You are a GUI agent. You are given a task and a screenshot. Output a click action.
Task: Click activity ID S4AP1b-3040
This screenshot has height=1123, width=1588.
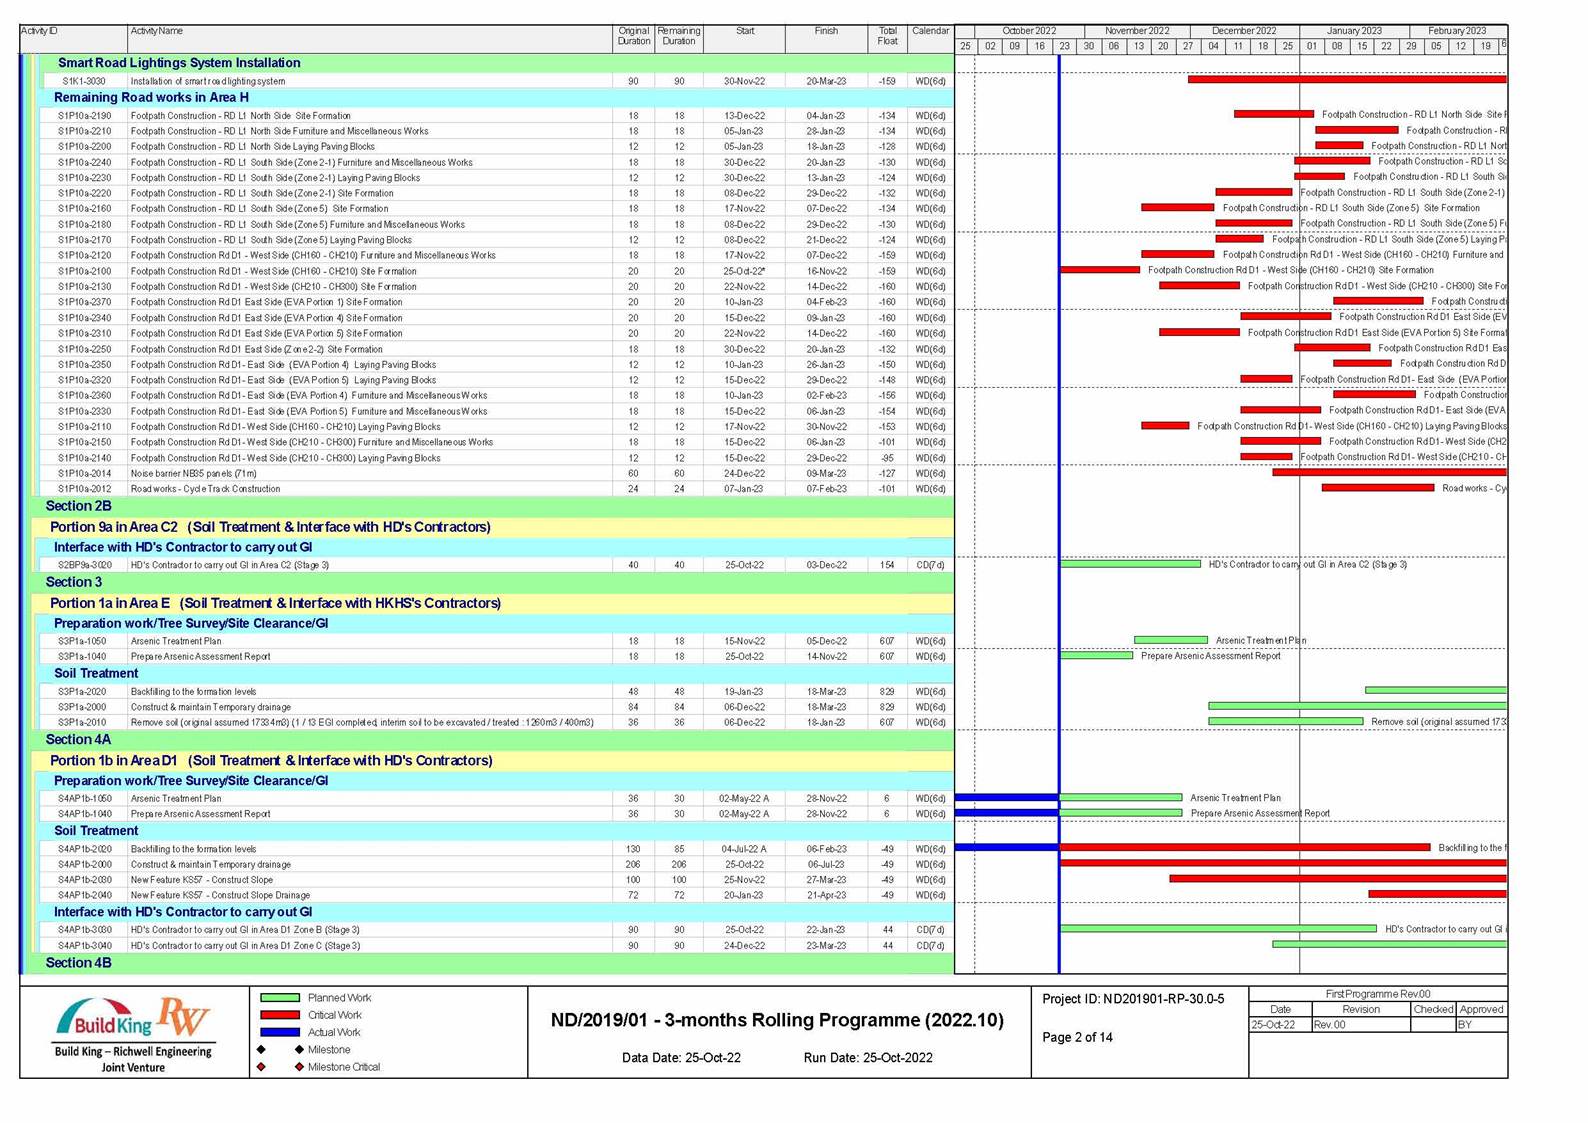[85, 946]
